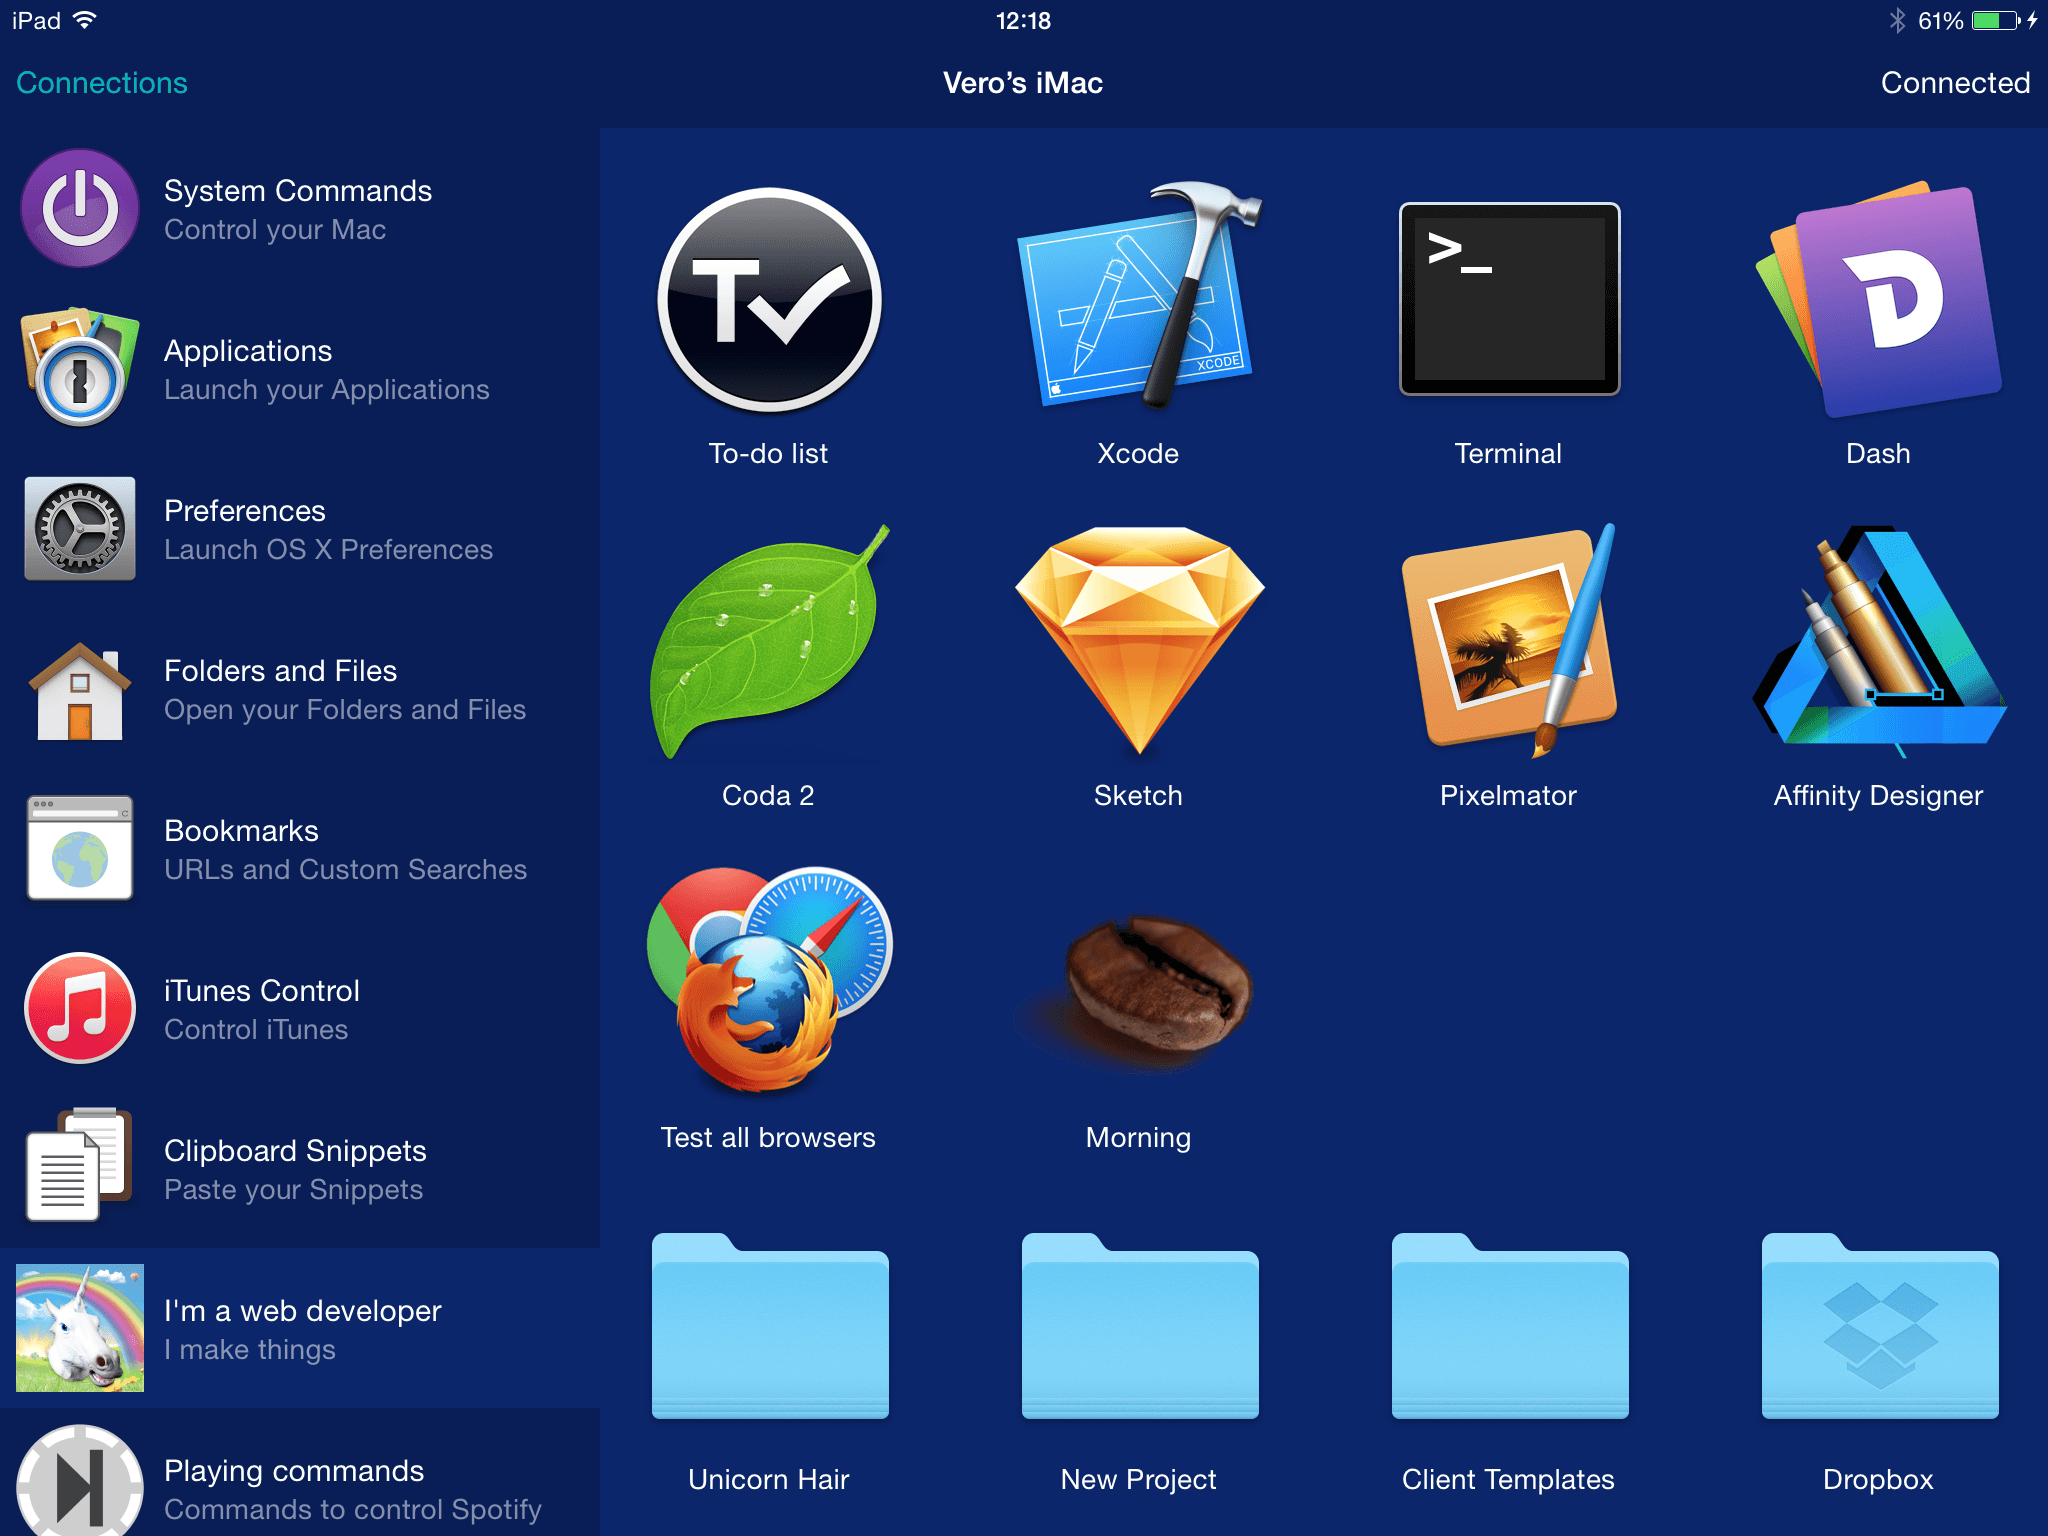Tap the Folders and Files house icon
Viewport: 2048px width, 1536px height.
[x=80, y=690]
